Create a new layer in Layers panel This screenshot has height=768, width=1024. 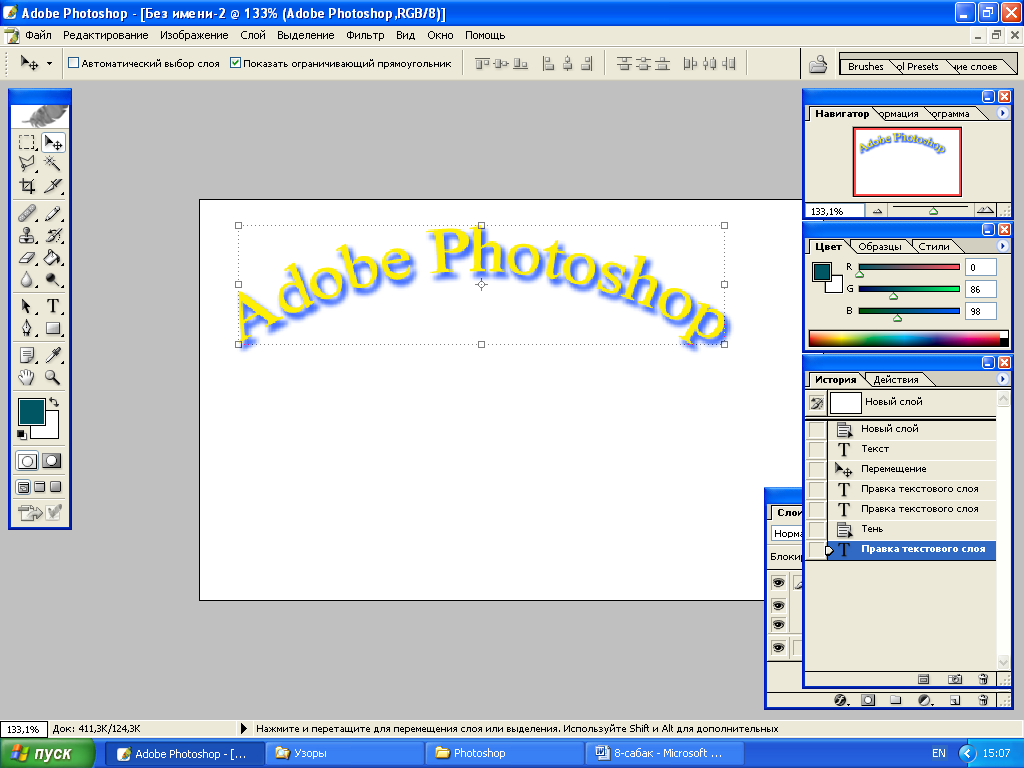click(x=954, y=700)
